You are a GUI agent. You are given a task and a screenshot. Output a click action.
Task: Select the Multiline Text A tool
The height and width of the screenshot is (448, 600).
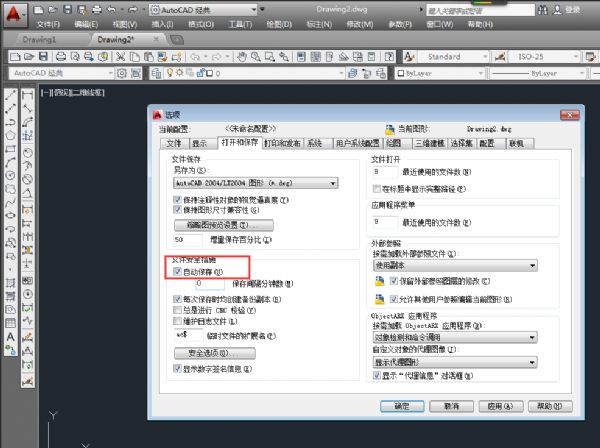(11, 337)
